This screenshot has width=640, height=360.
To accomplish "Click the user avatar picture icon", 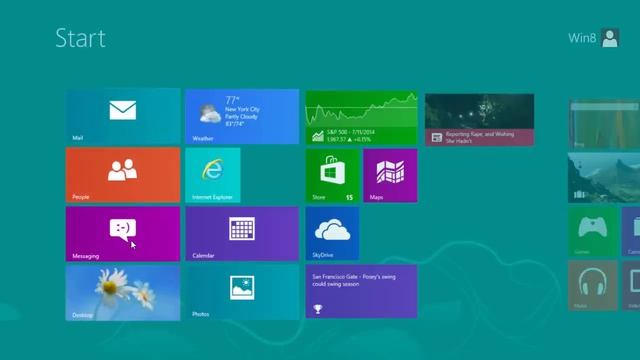I will pos(610,38).
